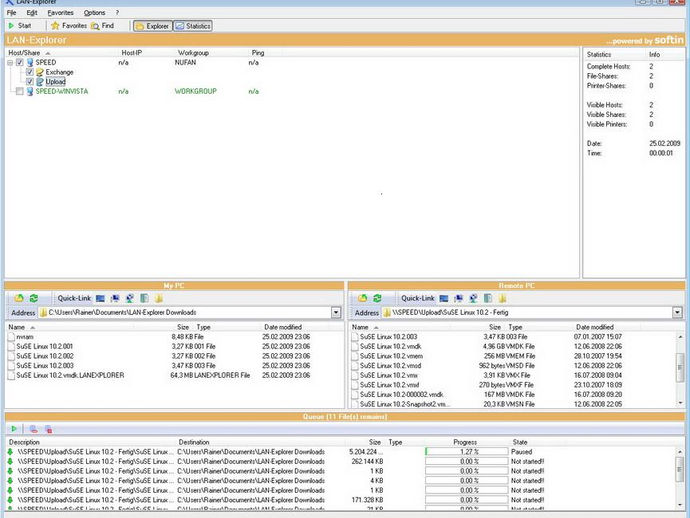Uncheck the Upload share checkbox
Screen dimensions: 690x518
click(29, 81)
